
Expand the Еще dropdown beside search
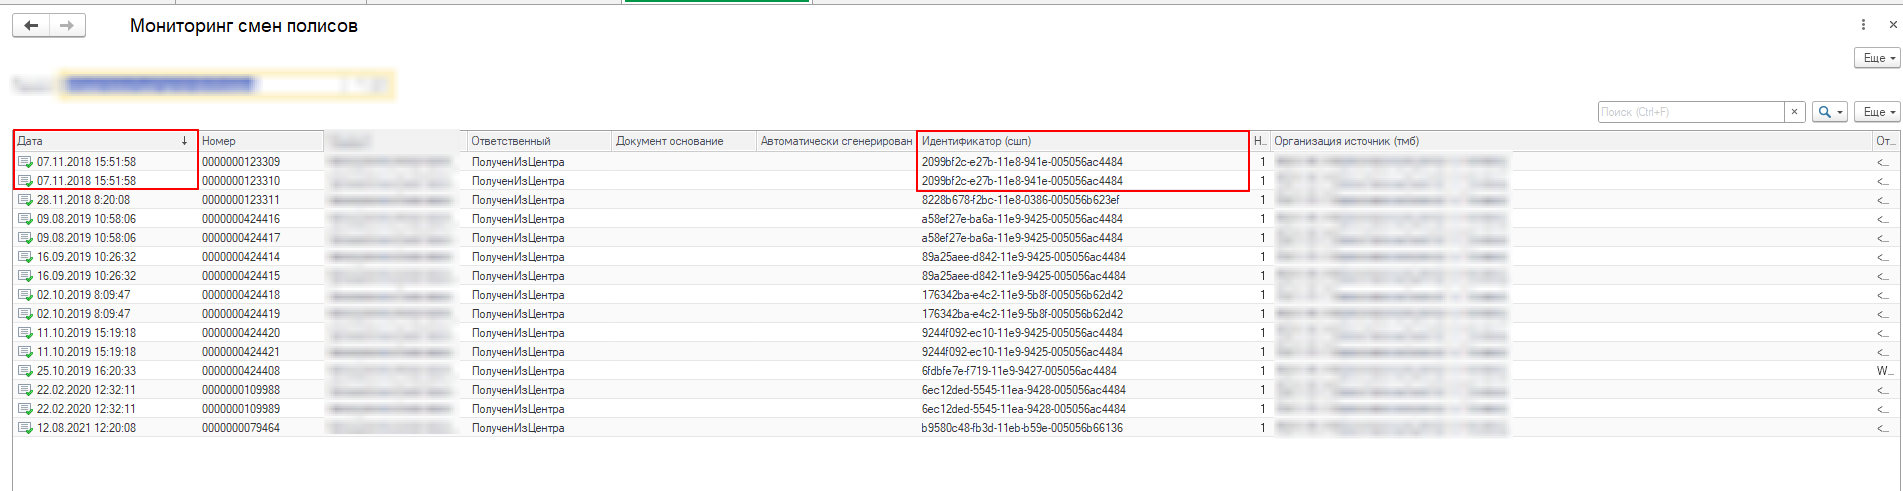[x=1877, y=112]
